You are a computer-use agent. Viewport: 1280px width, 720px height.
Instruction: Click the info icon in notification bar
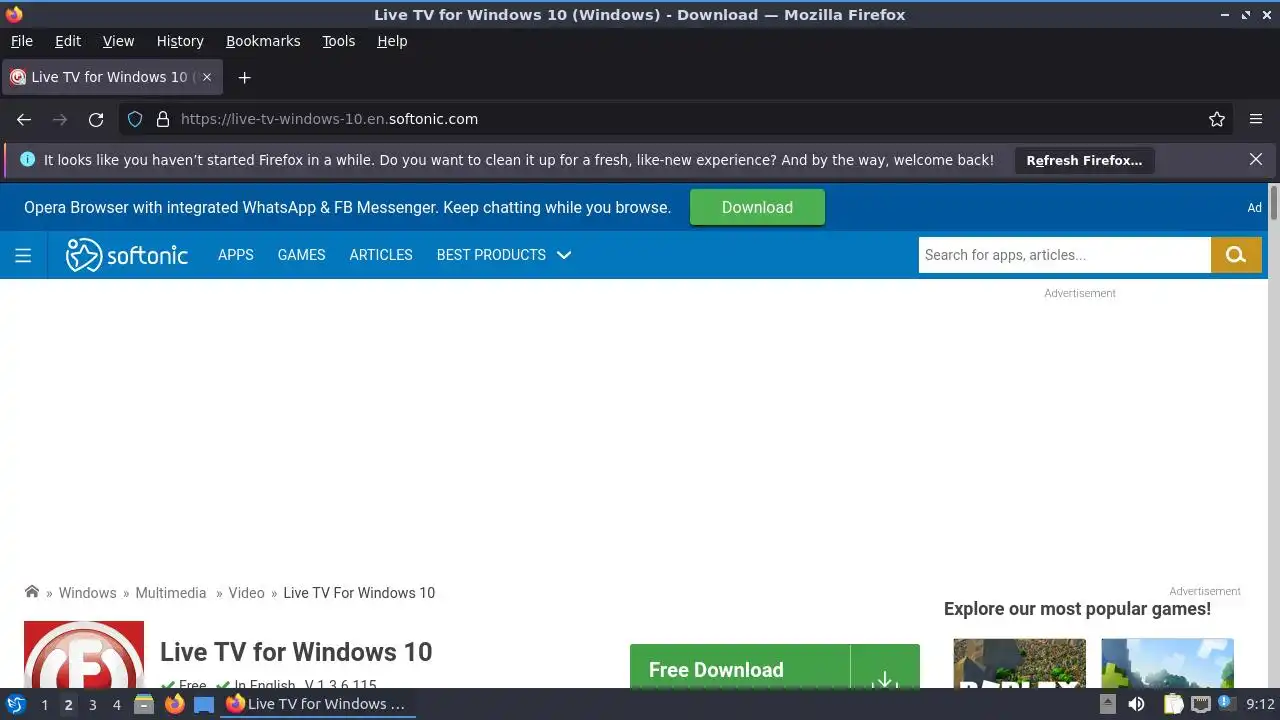click(x=27, y=159)
